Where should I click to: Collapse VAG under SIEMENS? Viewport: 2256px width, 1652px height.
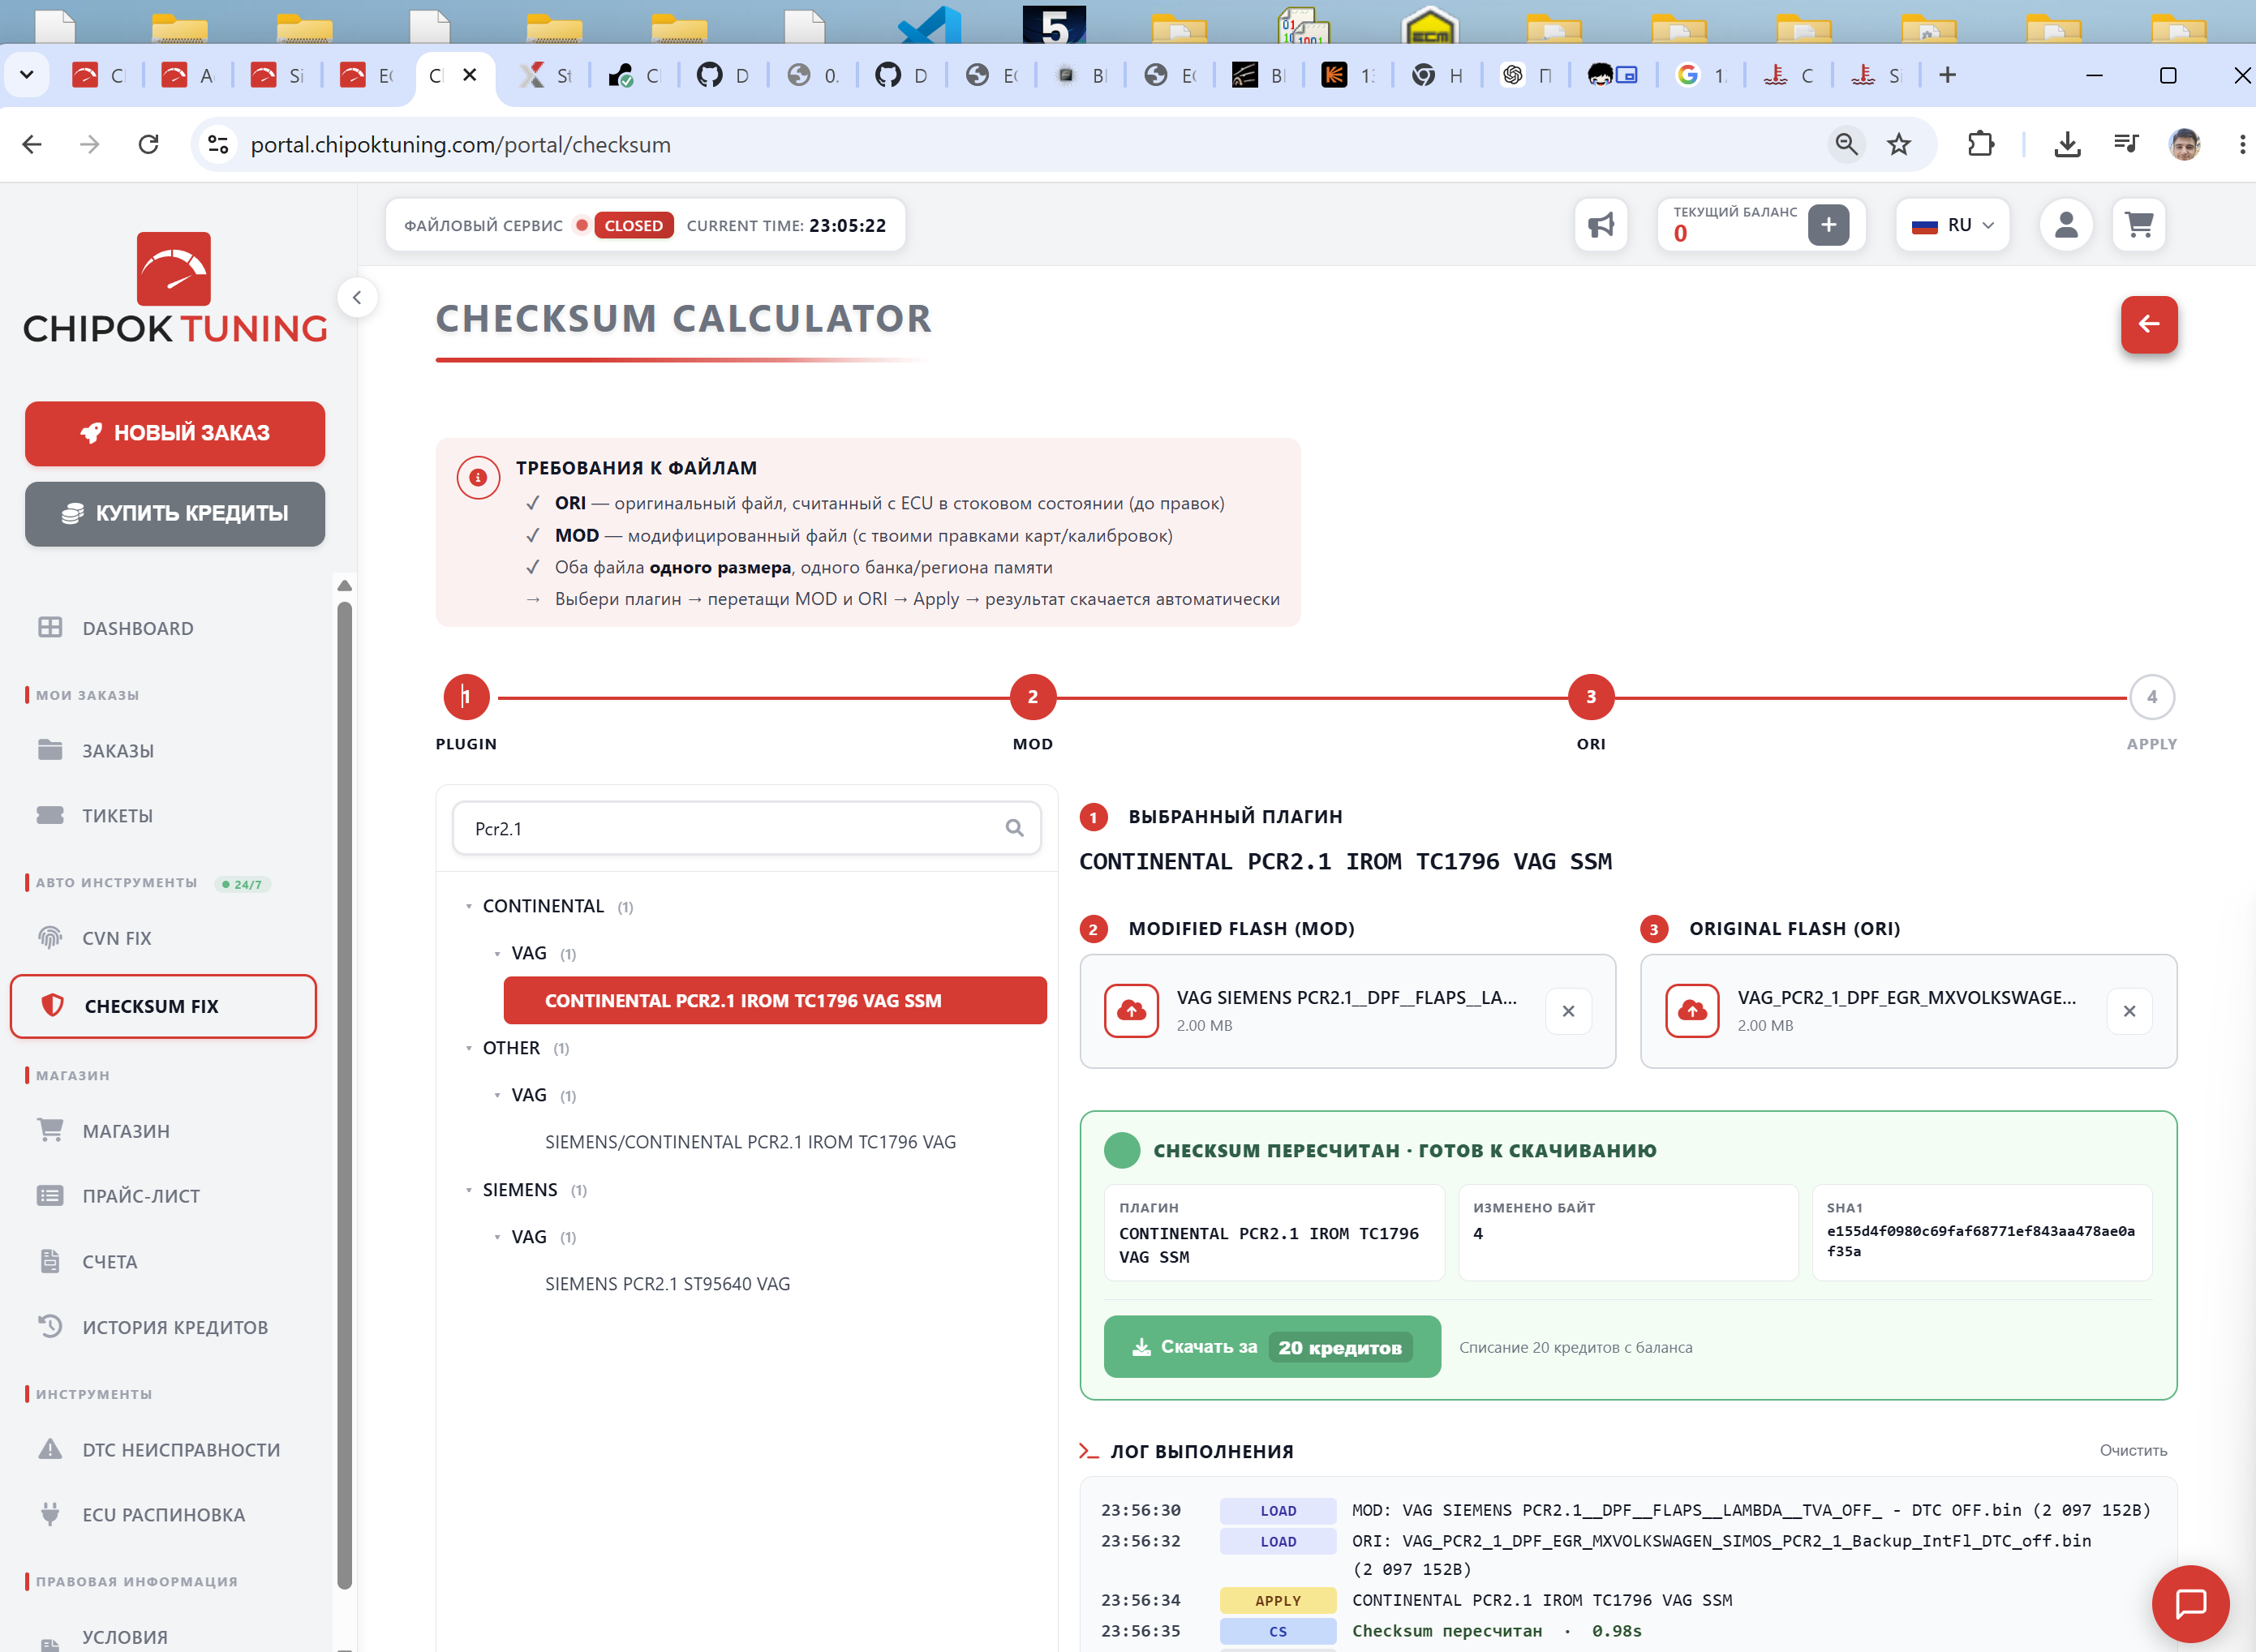click(497, 1237)
